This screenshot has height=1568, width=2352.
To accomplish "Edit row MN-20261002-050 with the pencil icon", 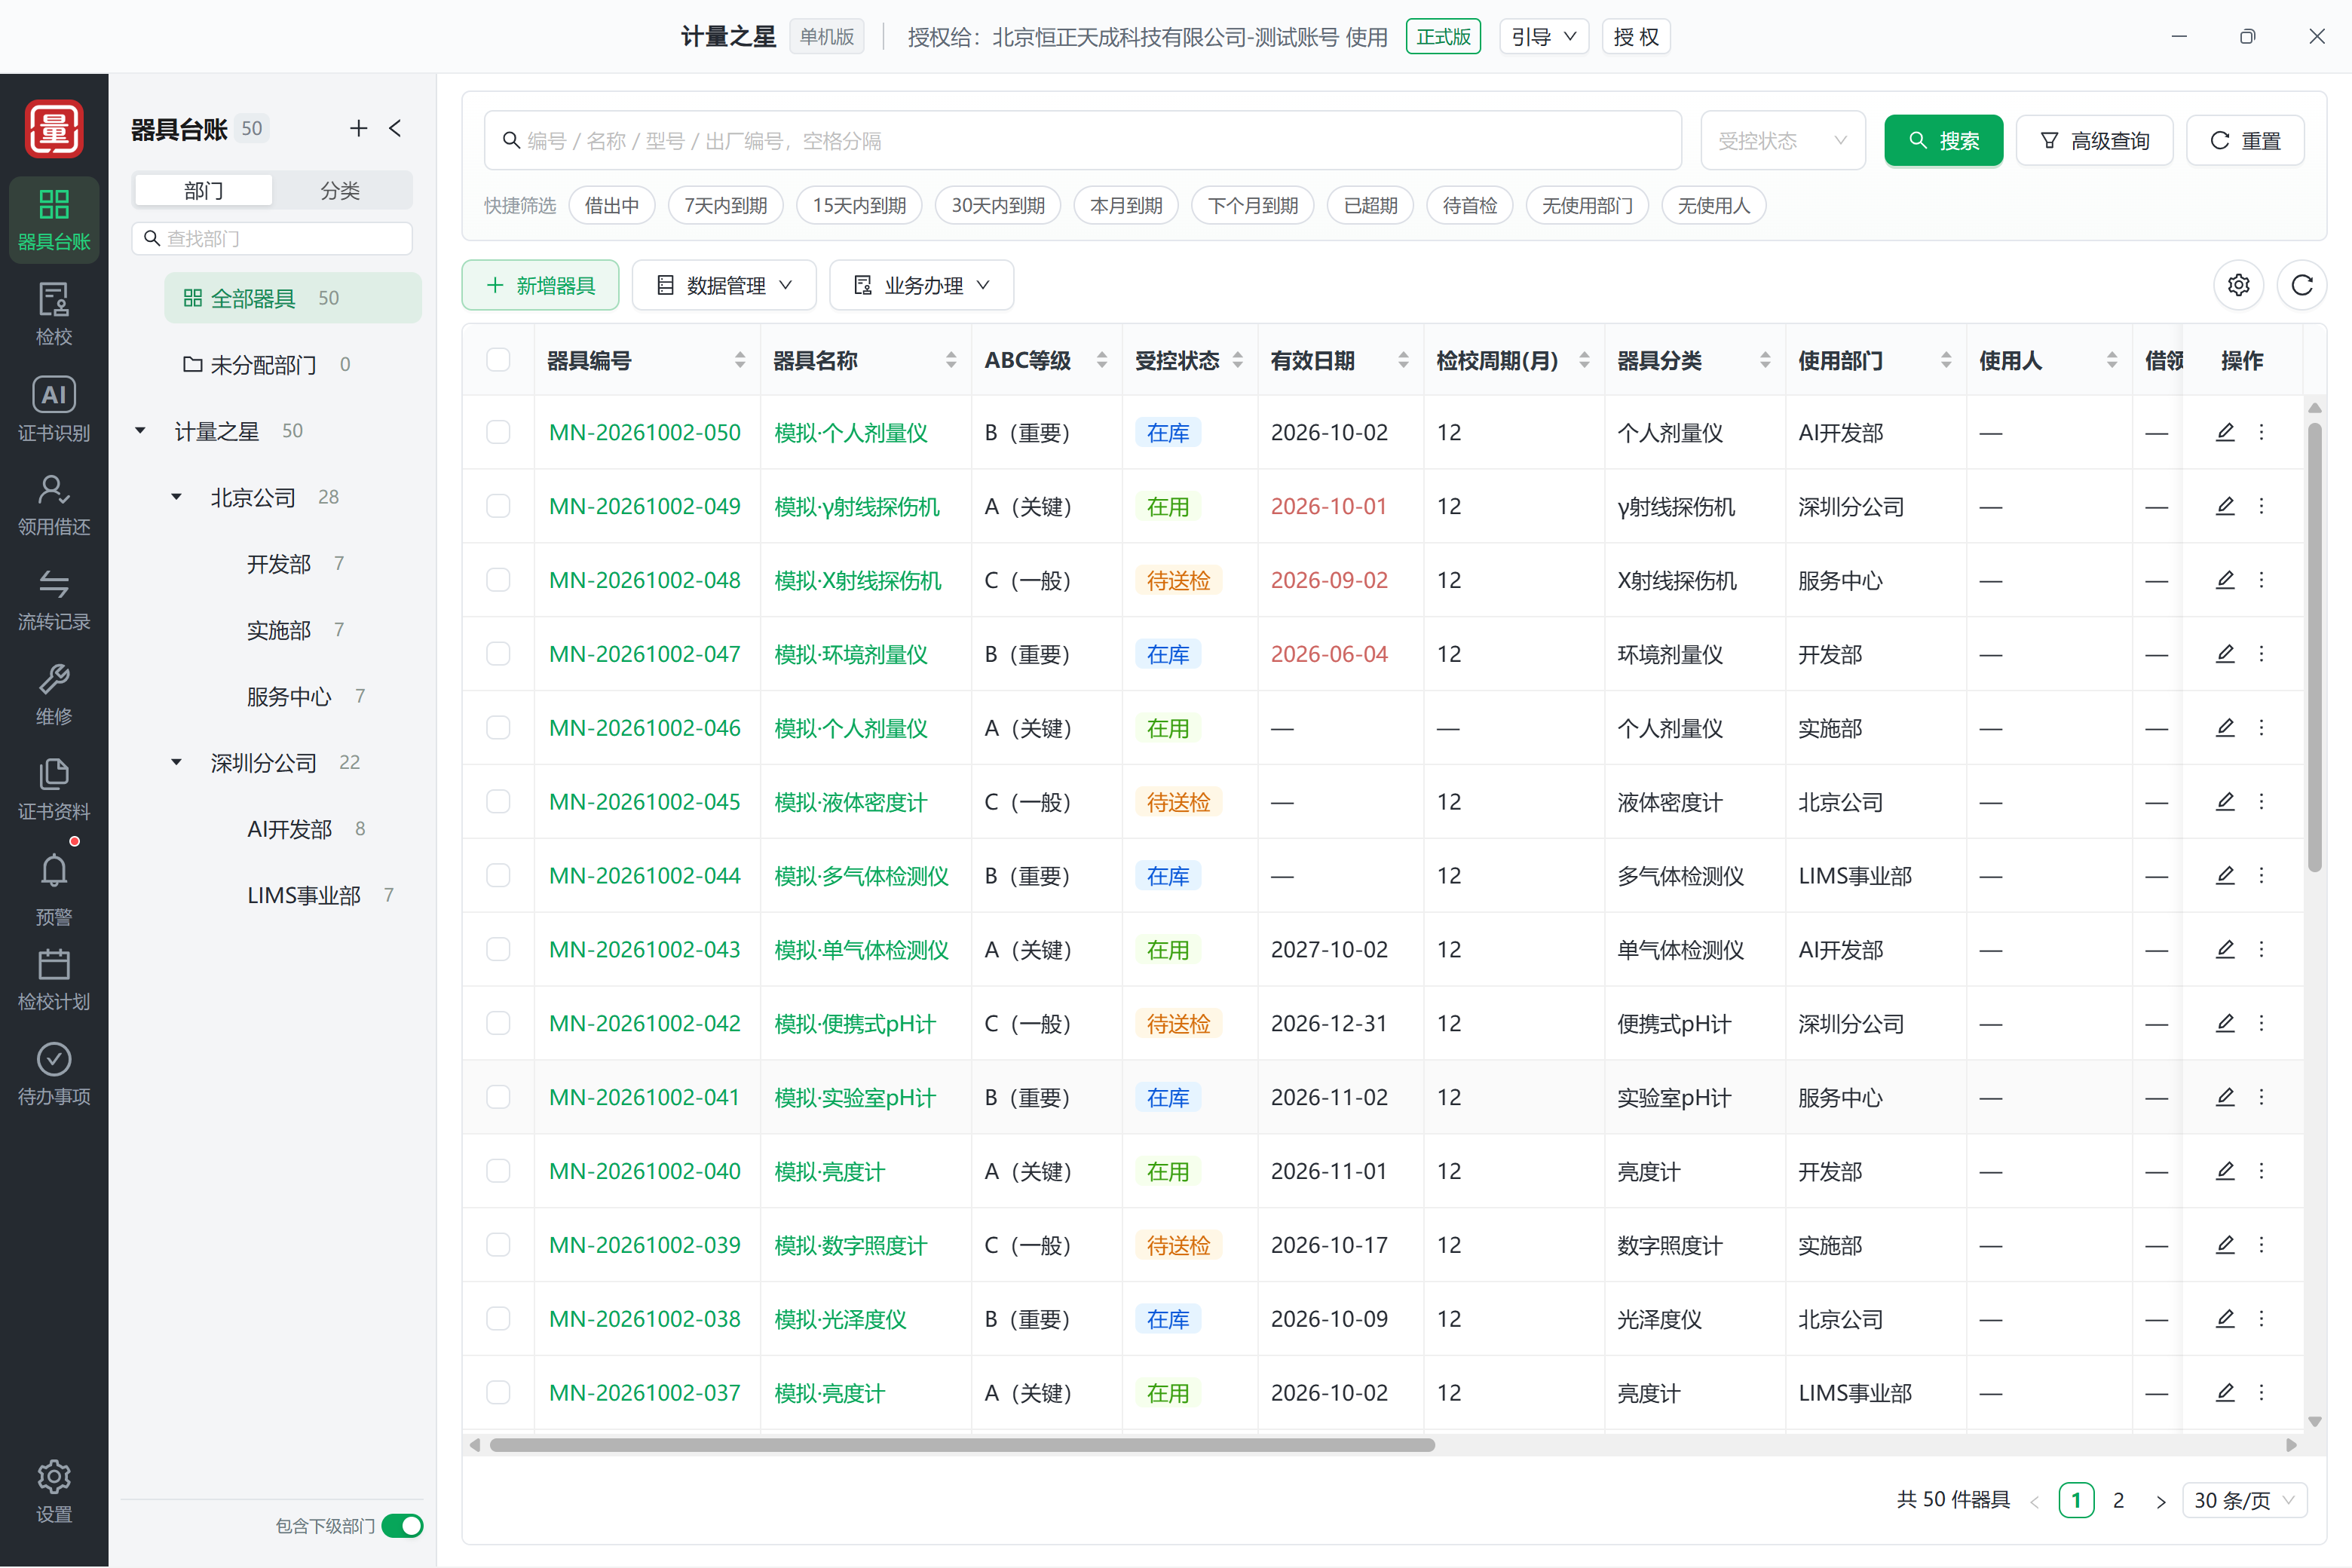I will point(2225,432).
